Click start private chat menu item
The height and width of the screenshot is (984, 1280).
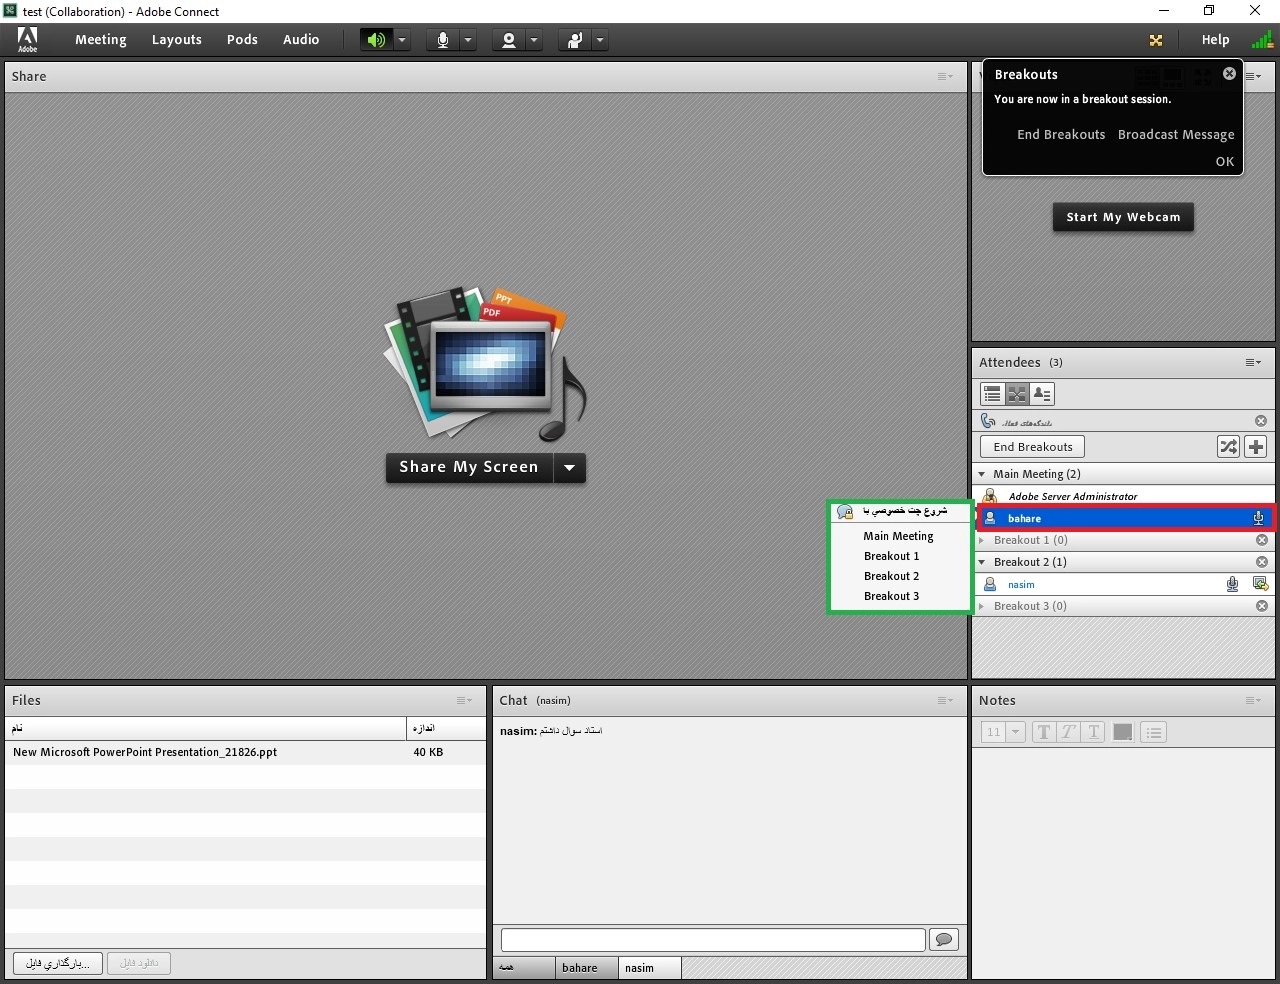900,512
